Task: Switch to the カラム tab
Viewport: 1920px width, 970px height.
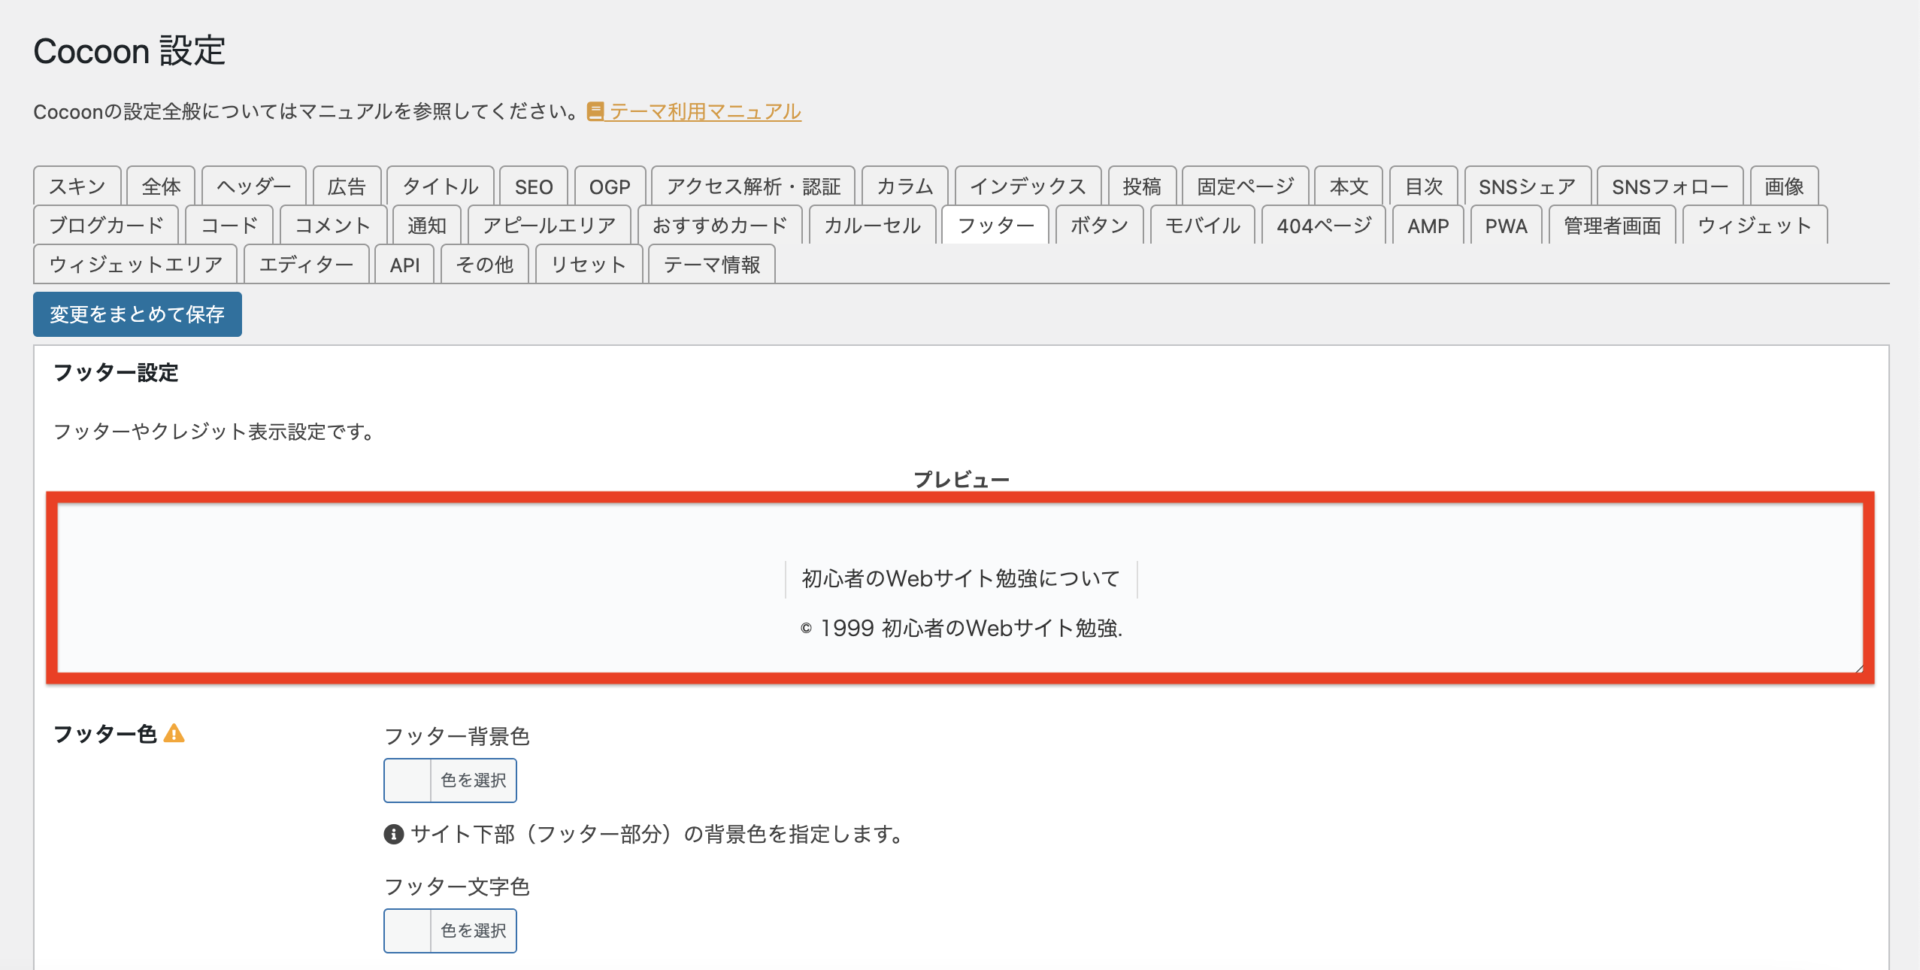Action: [x=905, y=186]
